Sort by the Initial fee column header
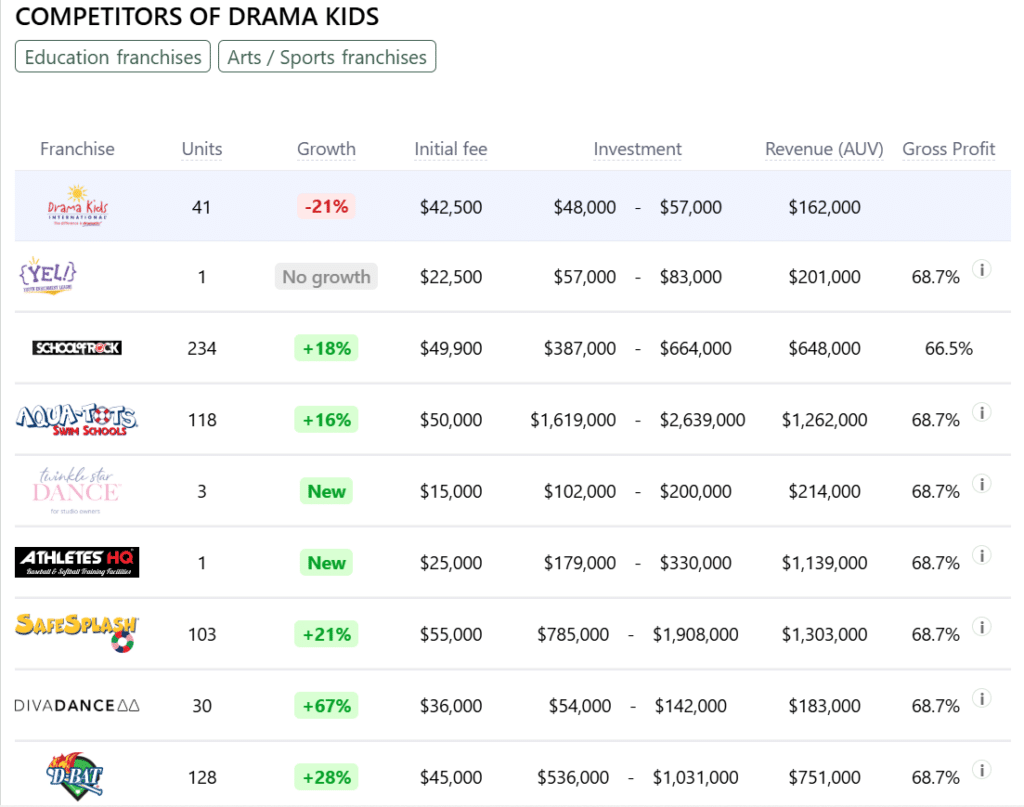Screen dimensions: 1024x807 tap(451, 149)
